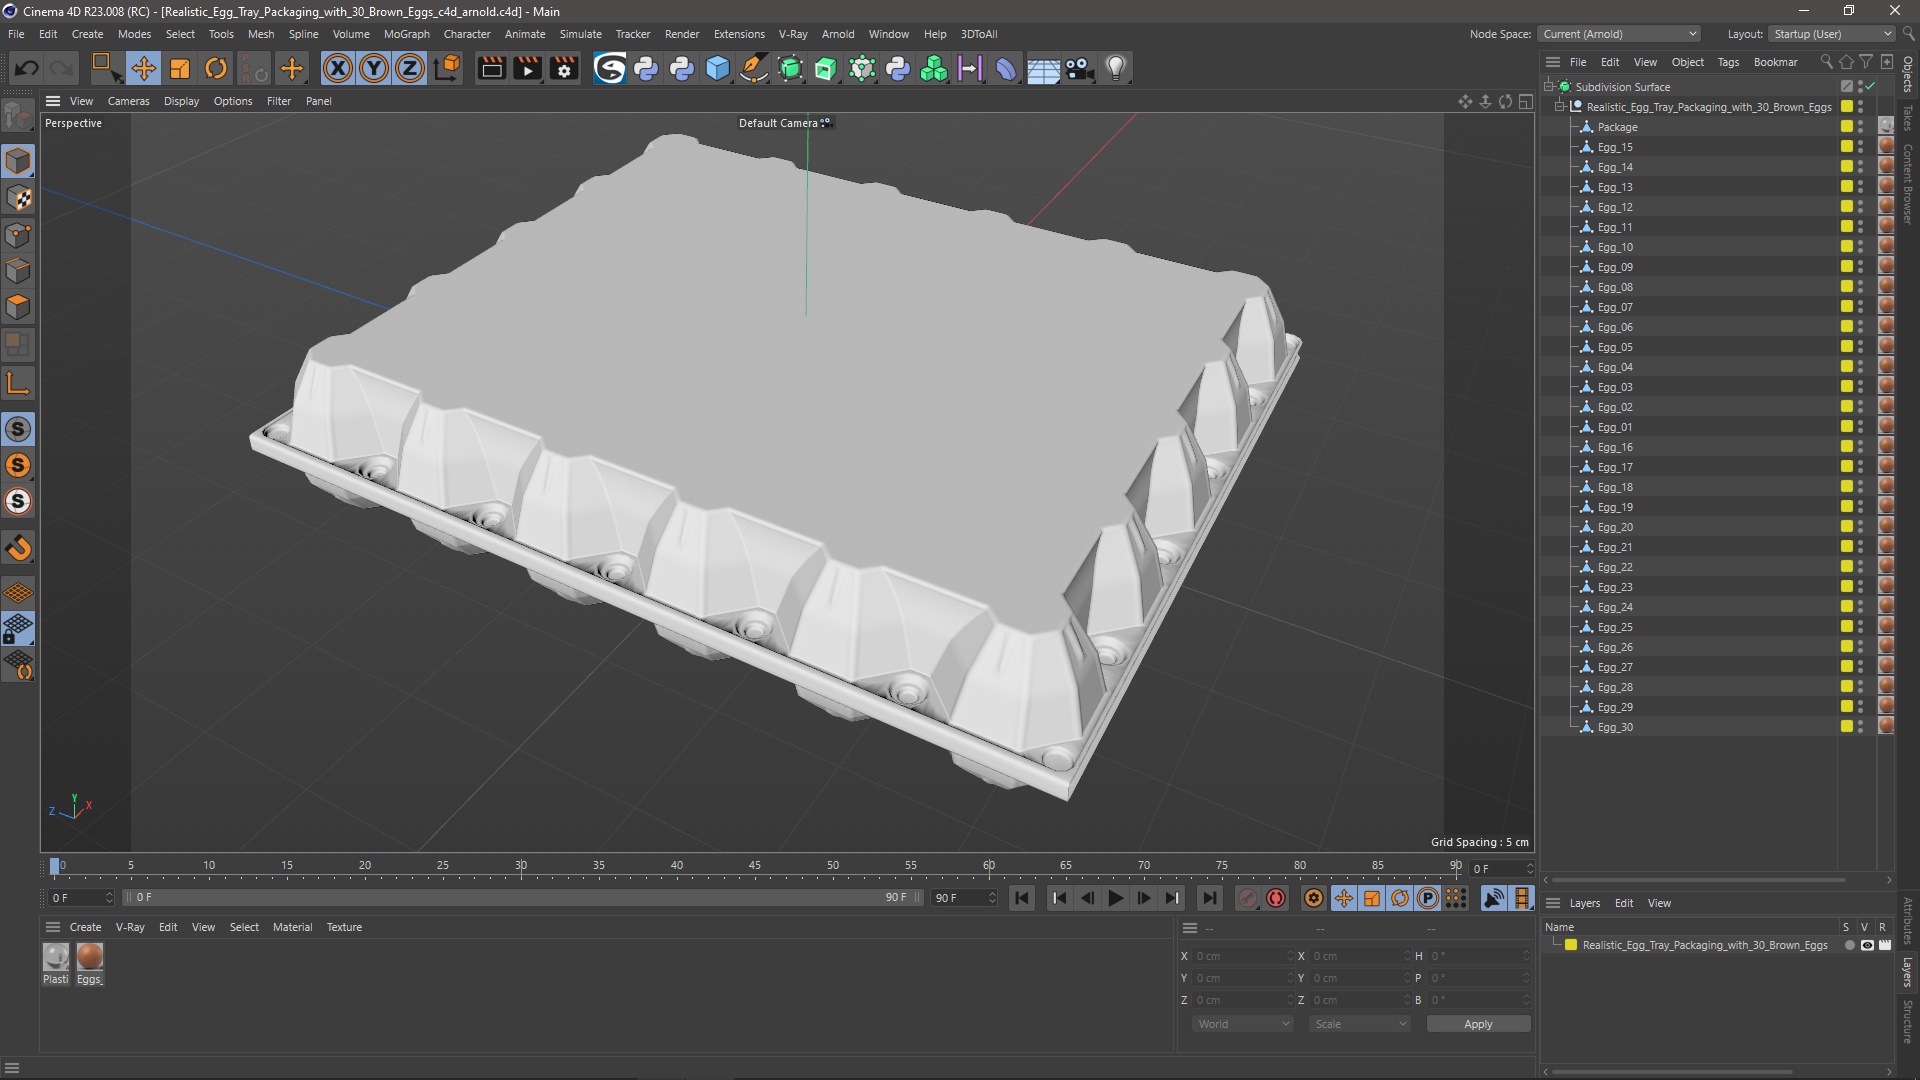Collapse Realistic_Egg_Tray_Packaging null object
The width and height of the screenshot is (1920, 1080).
(1560, 107)
